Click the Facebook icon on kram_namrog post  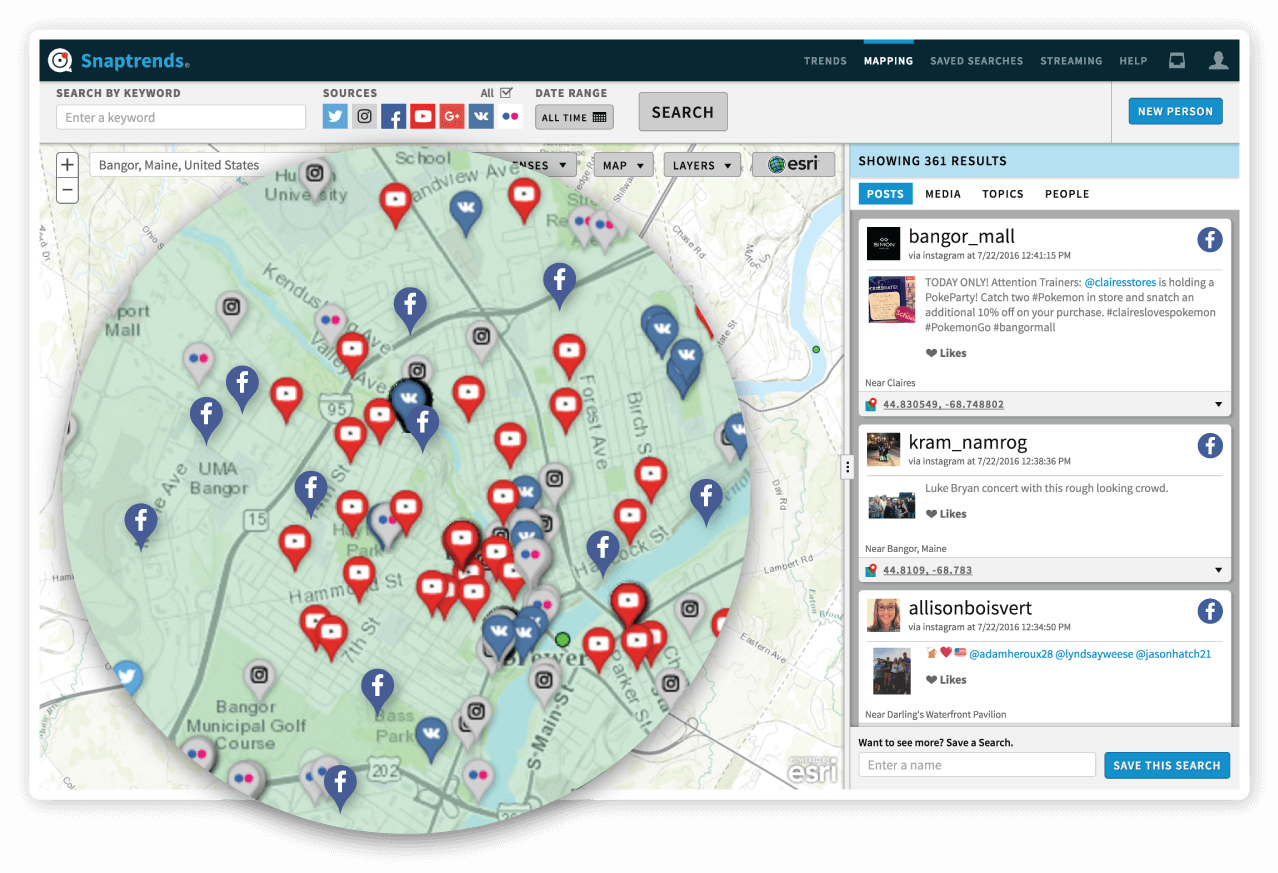[x=1210, y=445]
